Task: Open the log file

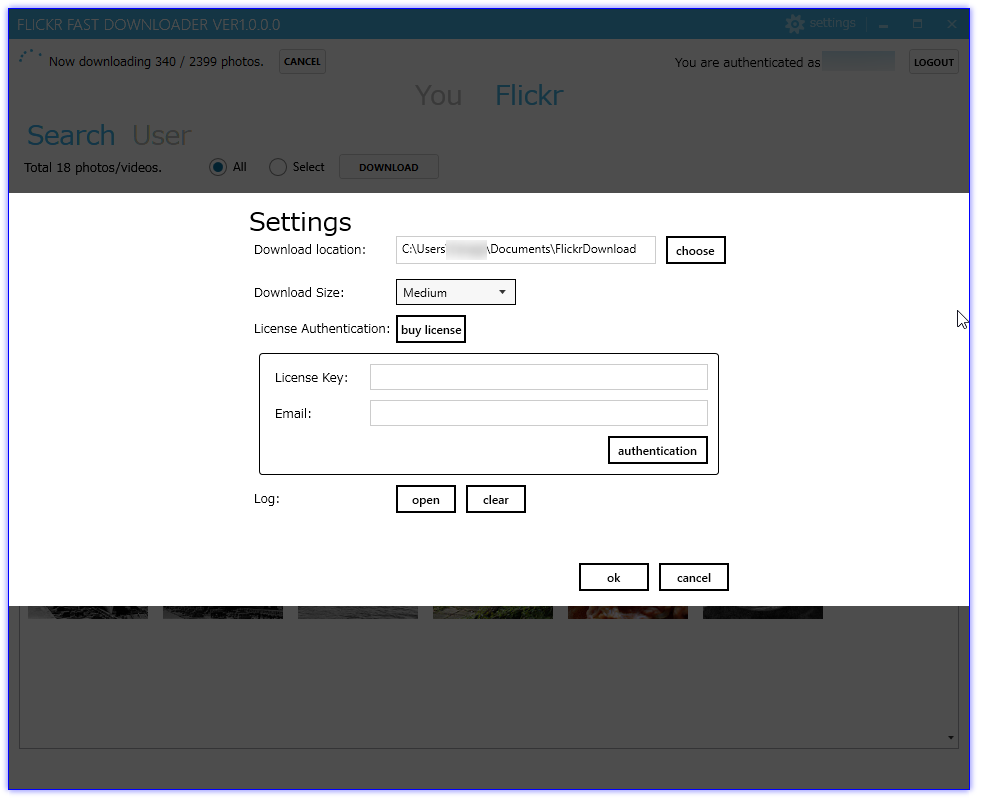Action: (426, 500)
